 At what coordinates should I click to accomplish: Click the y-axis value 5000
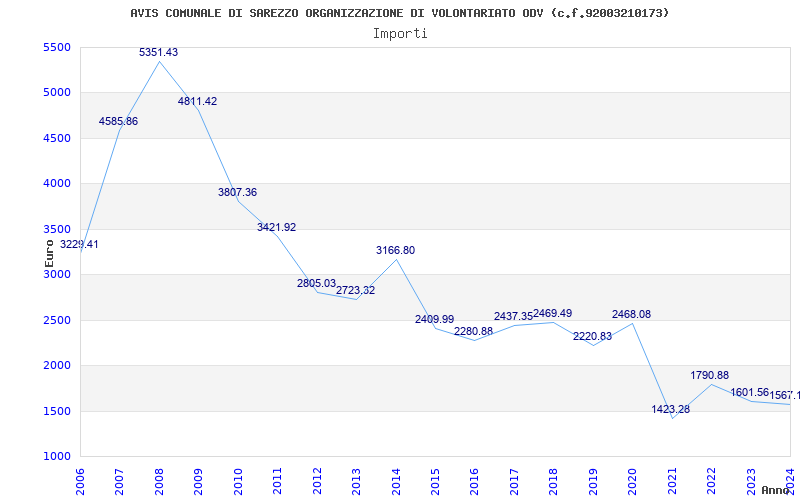[x=57, y=93]
